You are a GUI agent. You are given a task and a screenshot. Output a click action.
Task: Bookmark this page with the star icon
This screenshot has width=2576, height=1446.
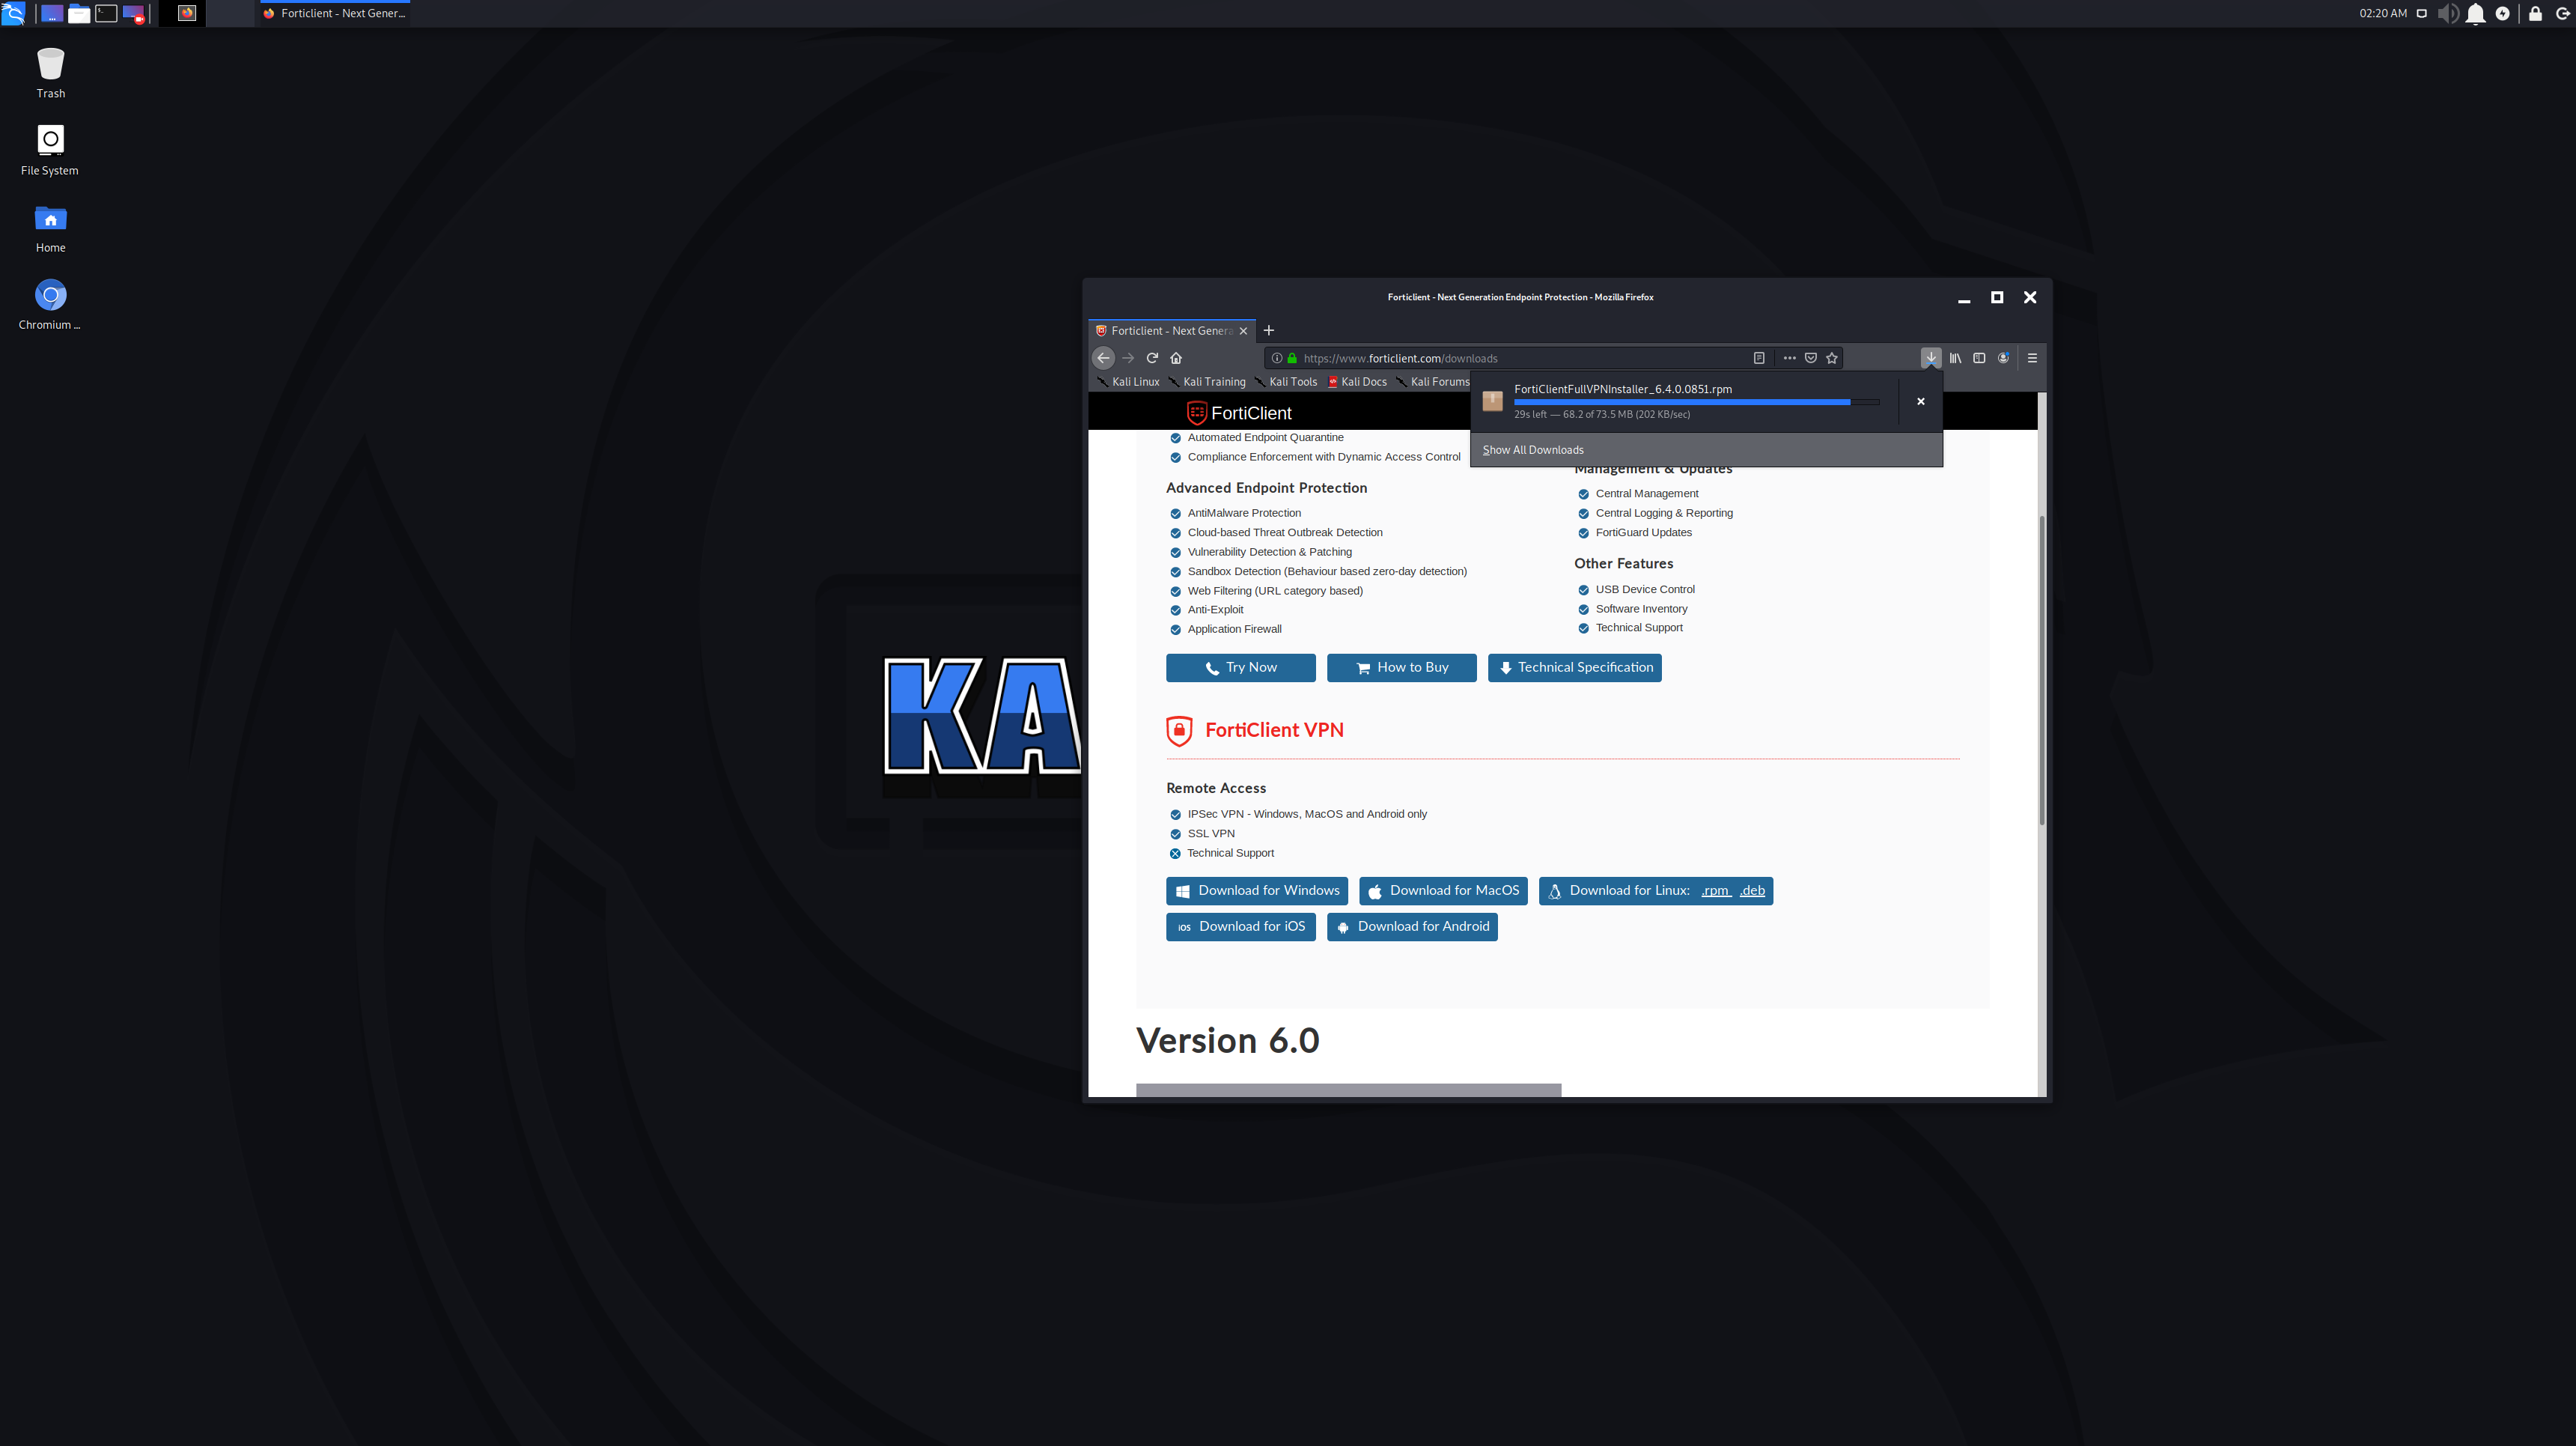point(1832,358)
